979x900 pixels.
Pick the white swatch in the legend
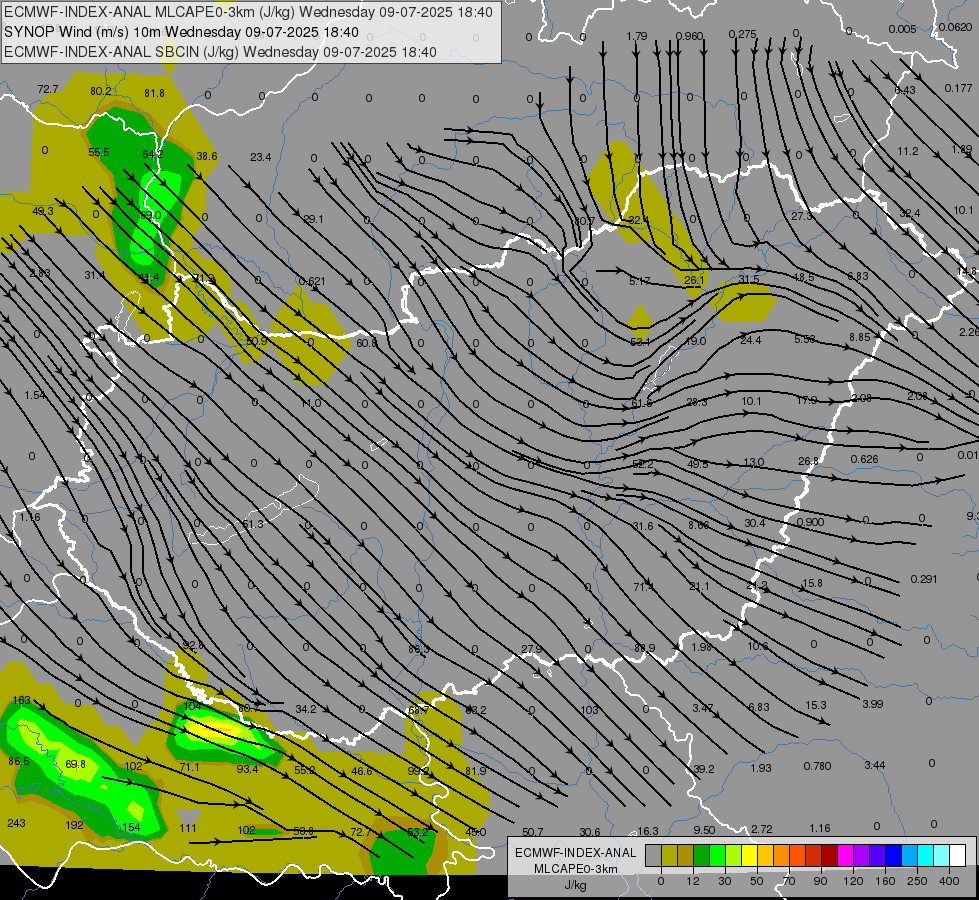click(957, 855)
